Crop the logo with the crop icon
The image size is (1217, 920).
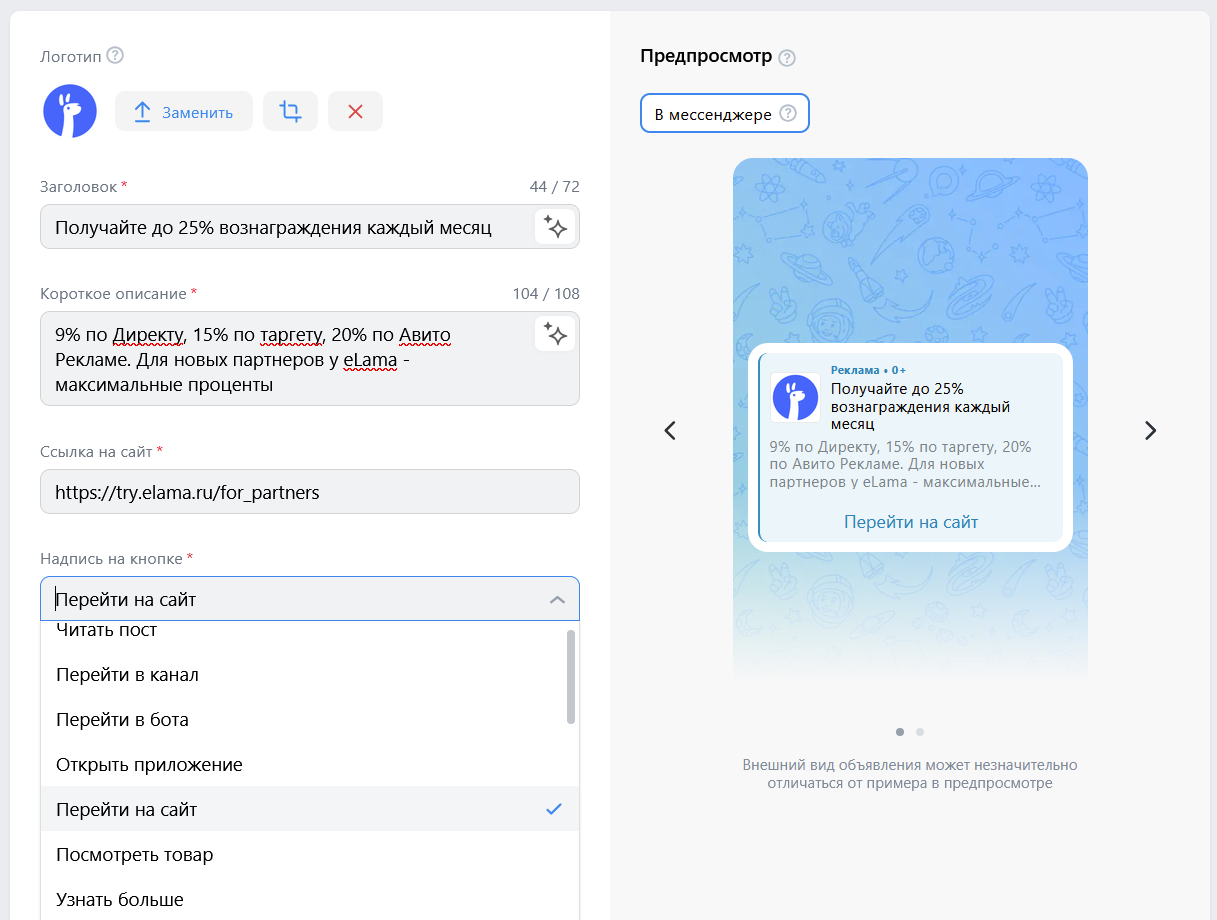290,112
